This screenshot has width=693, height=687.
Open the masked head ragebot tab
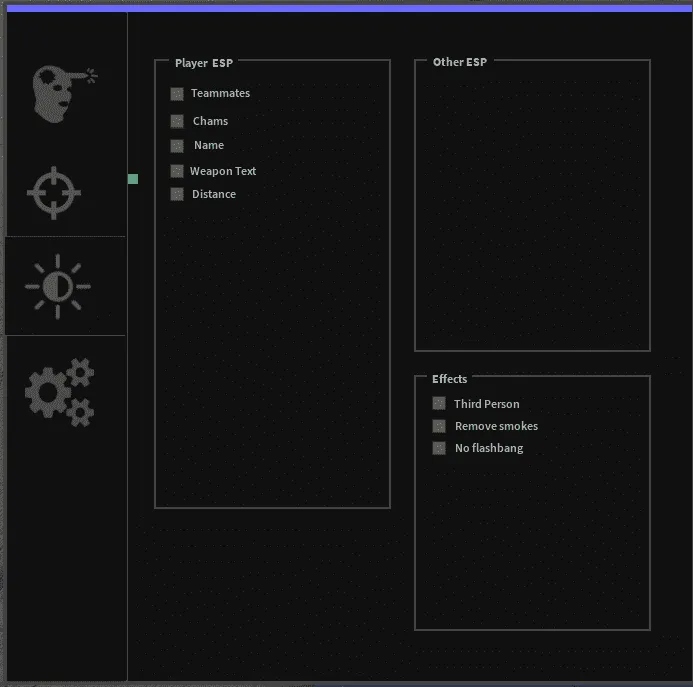[x=64, y=94]
